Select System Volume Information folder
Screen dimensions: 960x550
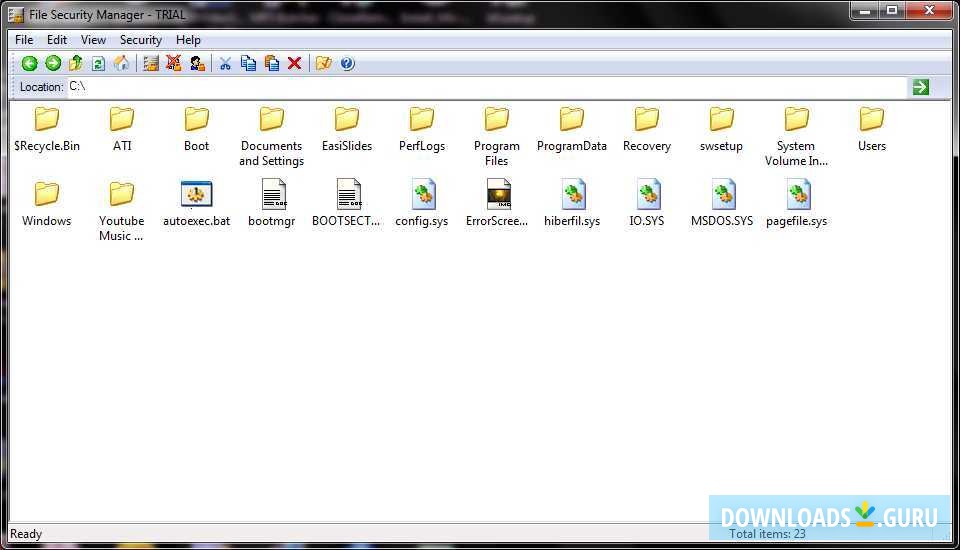click(796, 137)
